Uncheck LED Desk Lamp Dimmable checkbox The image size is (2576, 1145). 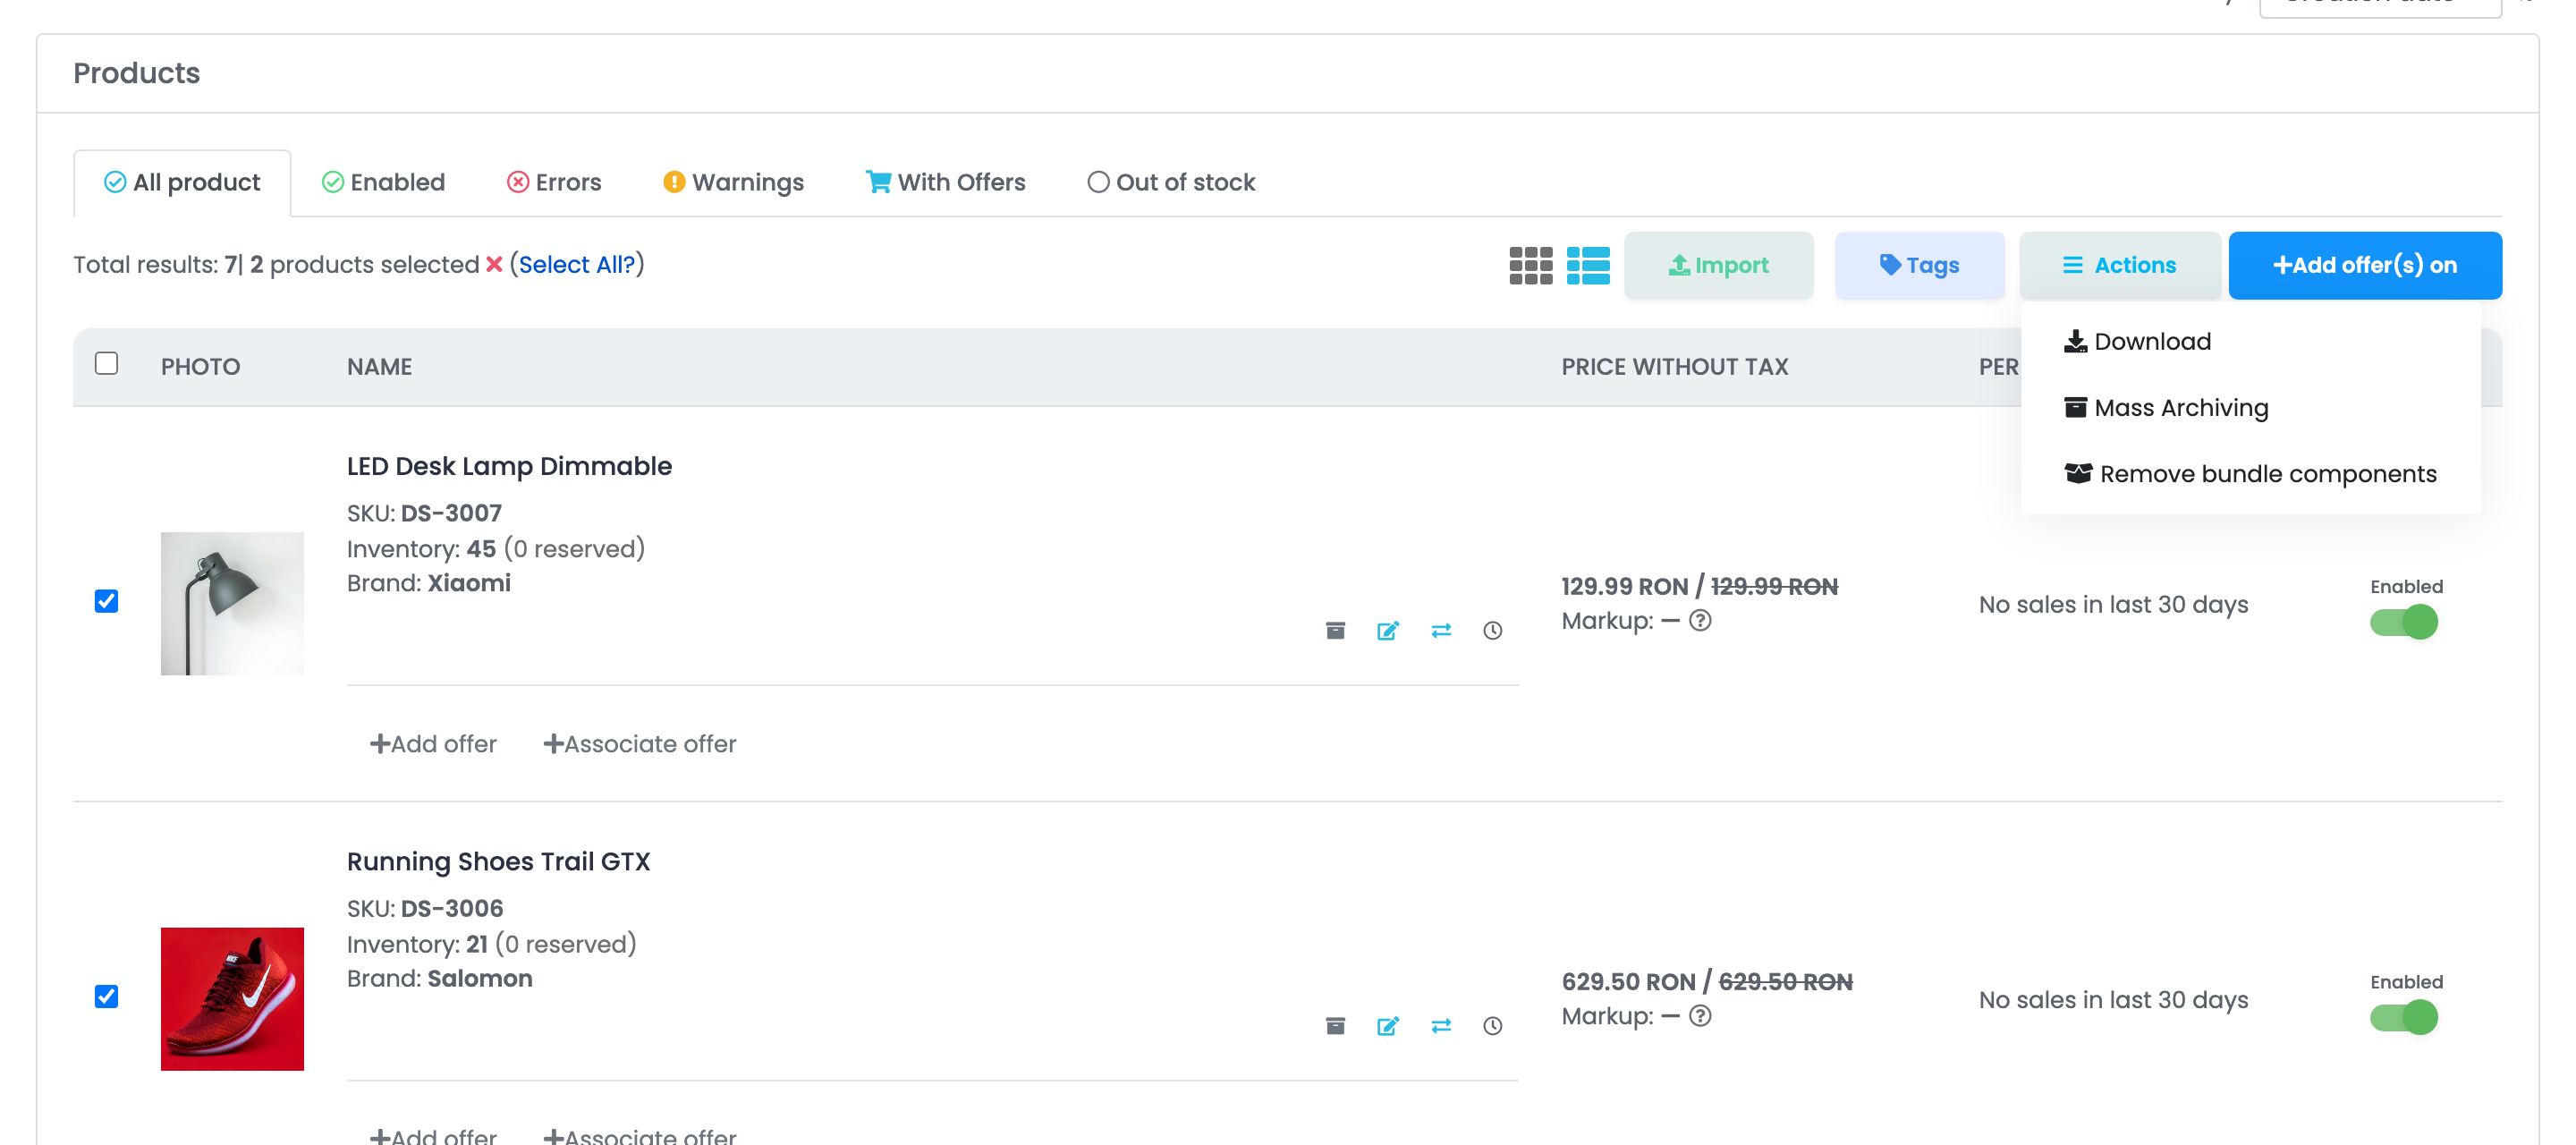106,601
